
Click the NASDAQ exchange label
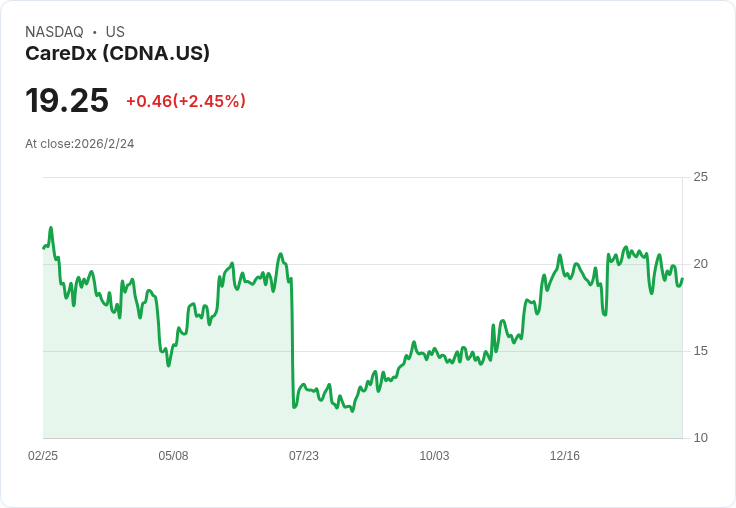coord(54,32)
